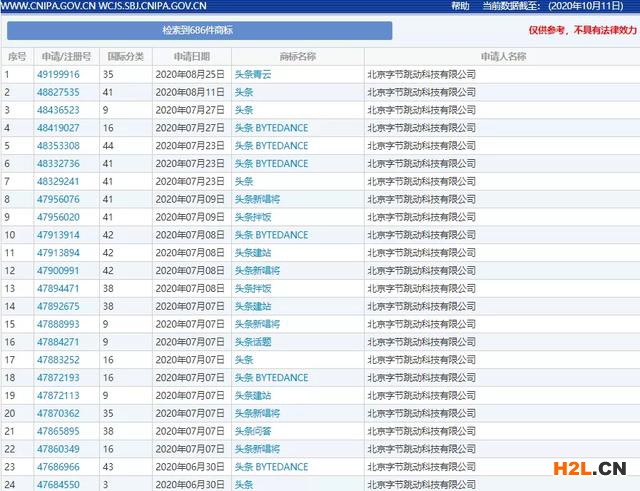Open the 帮助 help link
This screenshot has height=491, width=640.
pyautogui.click(x=460, y=6)
